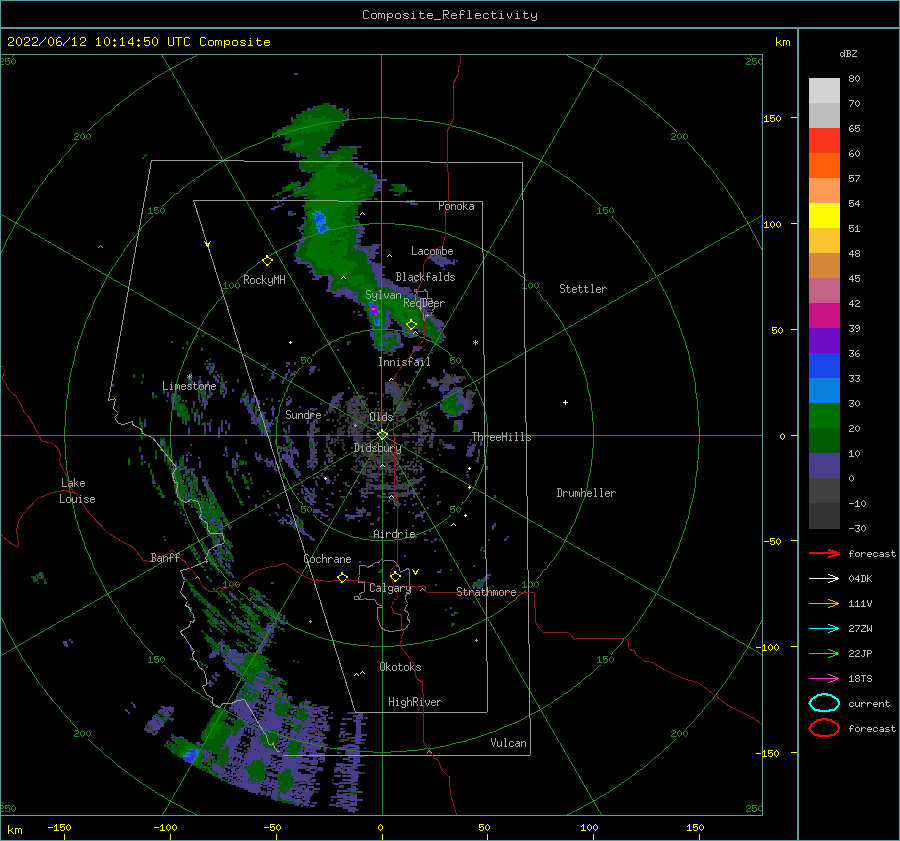
Task: Click the dBZ legend heading
Action: 848,54
